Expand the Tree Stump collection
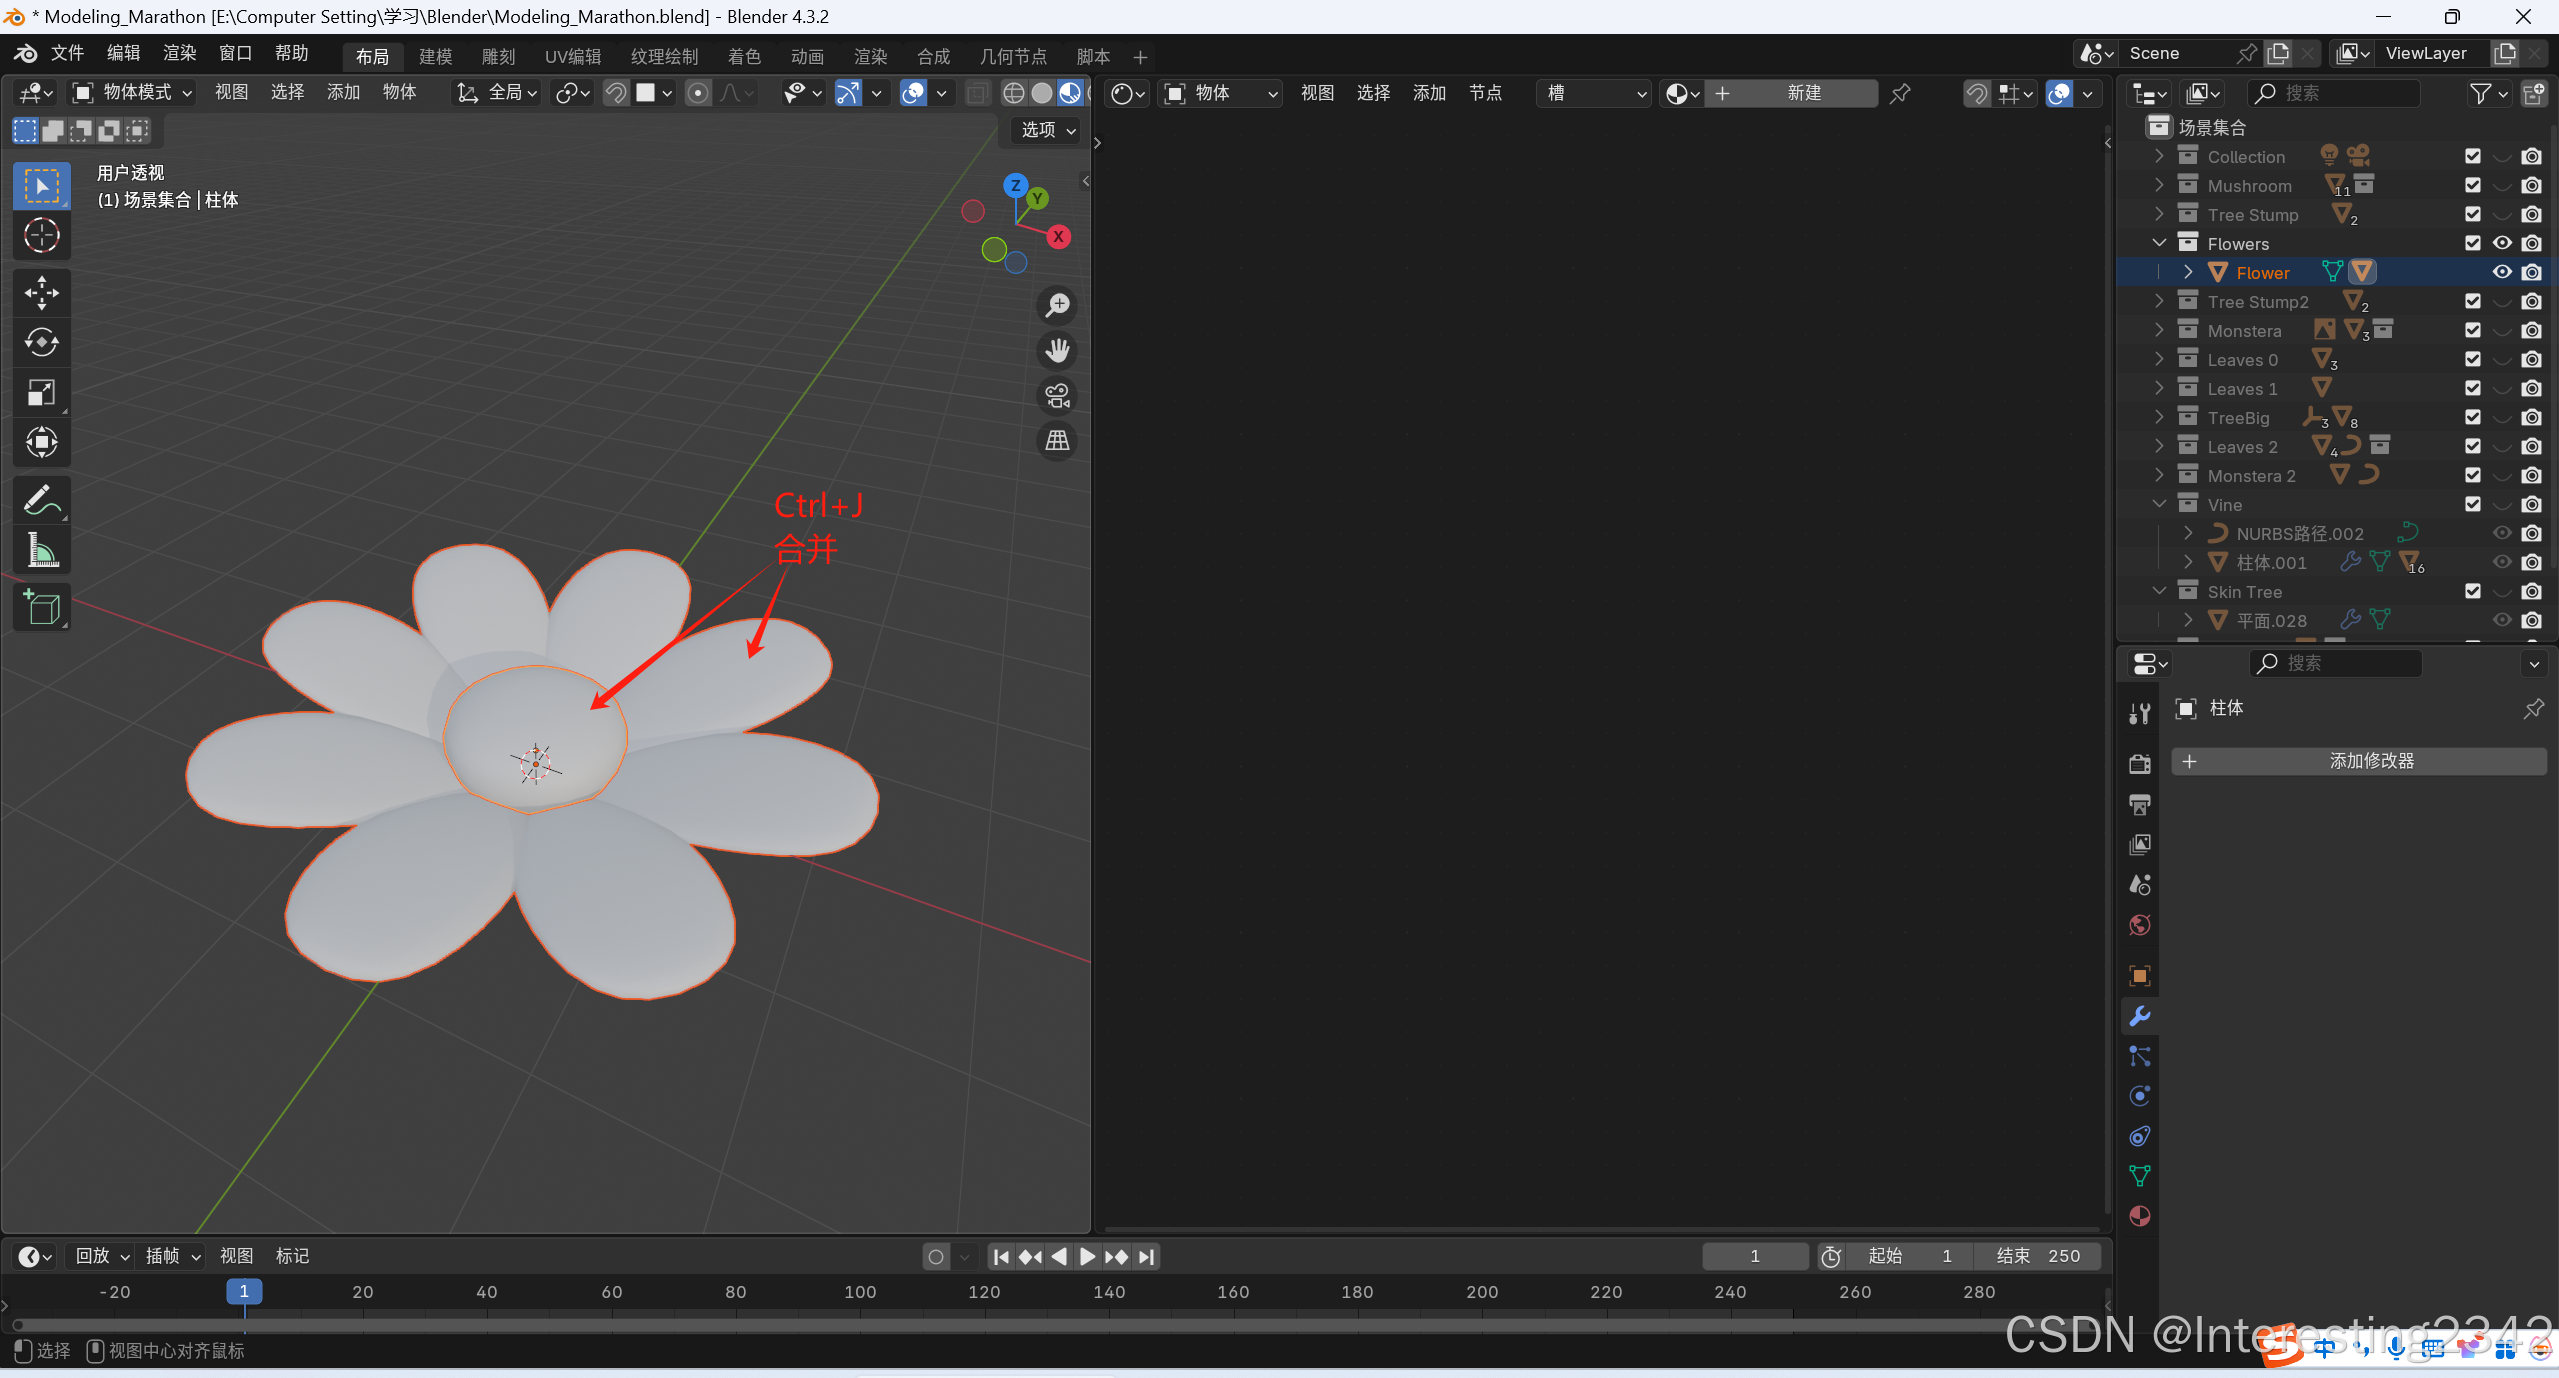2559x1378 pixels. pyautogui.click(x=2160, y=214)
